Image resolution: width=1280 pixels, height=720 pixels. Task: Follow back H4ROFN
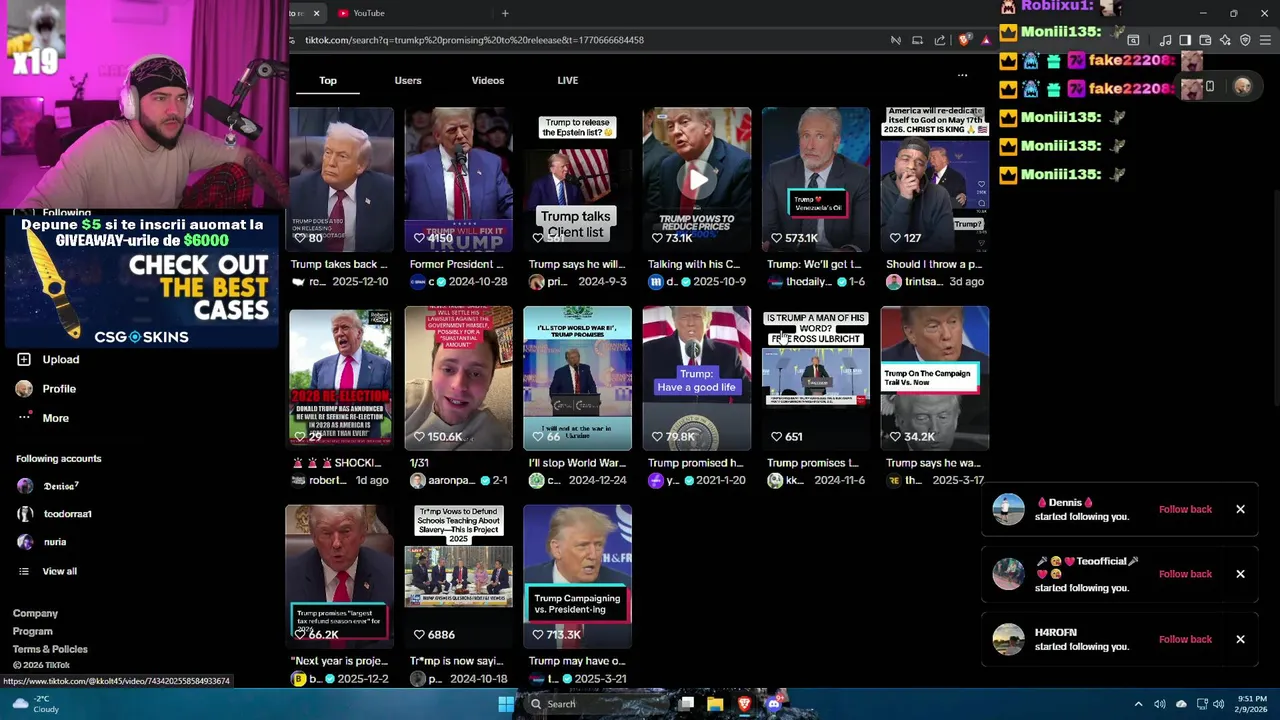[1185, 639]
